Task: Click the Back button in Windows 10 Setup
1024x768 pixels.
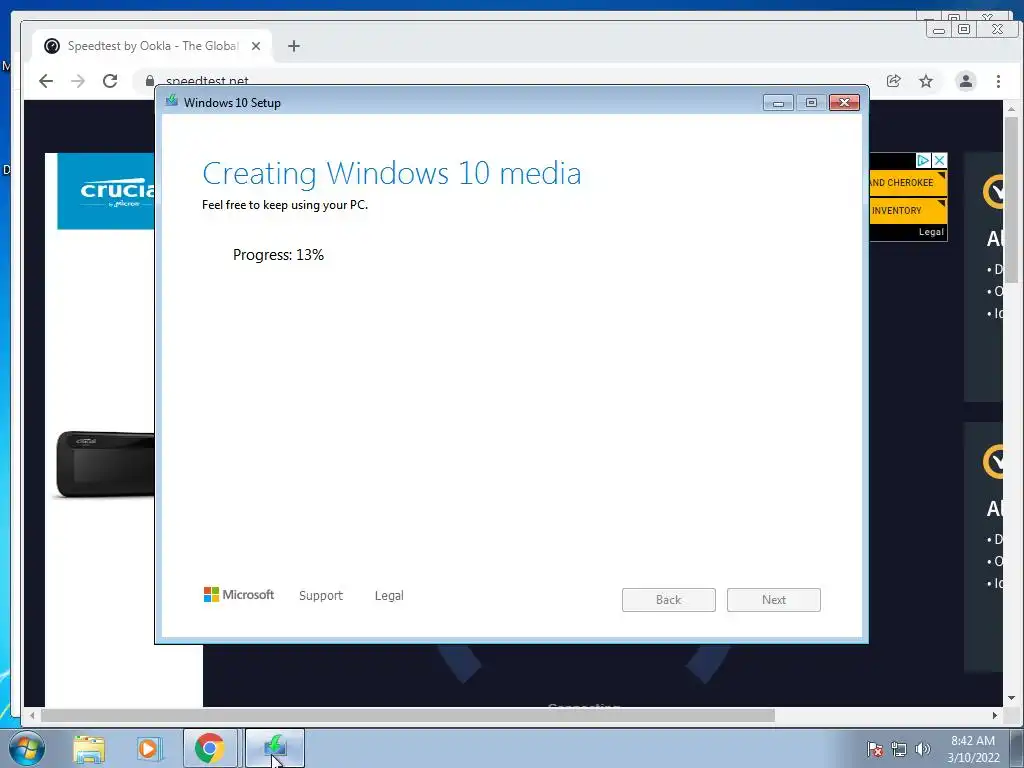Action: [668, 600]
